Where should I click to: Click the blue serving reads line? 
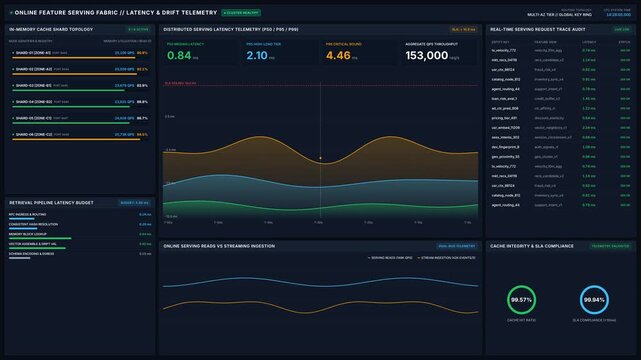pyautogui.click(x=320, y=285)
